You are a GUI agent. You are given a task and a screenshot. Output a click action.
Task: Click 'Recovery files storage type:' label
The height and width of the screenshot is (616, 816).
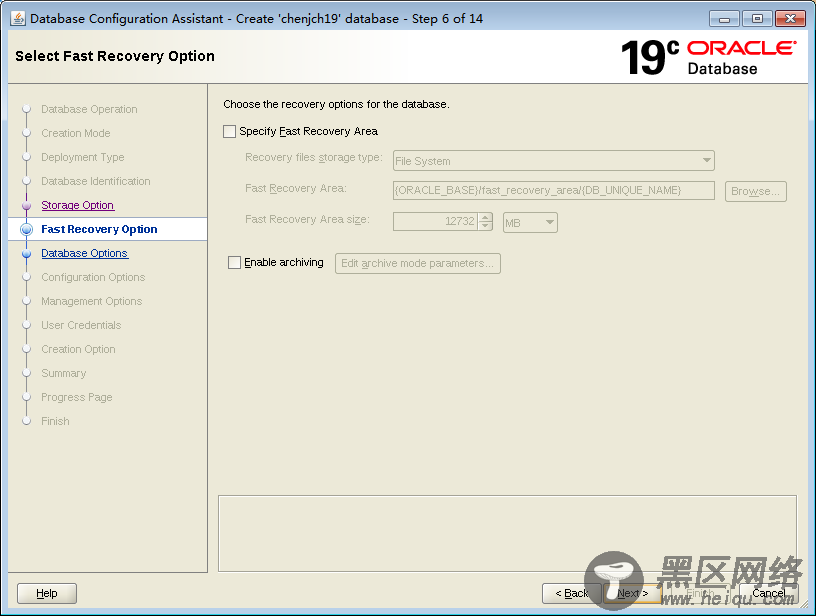[314, 157]
